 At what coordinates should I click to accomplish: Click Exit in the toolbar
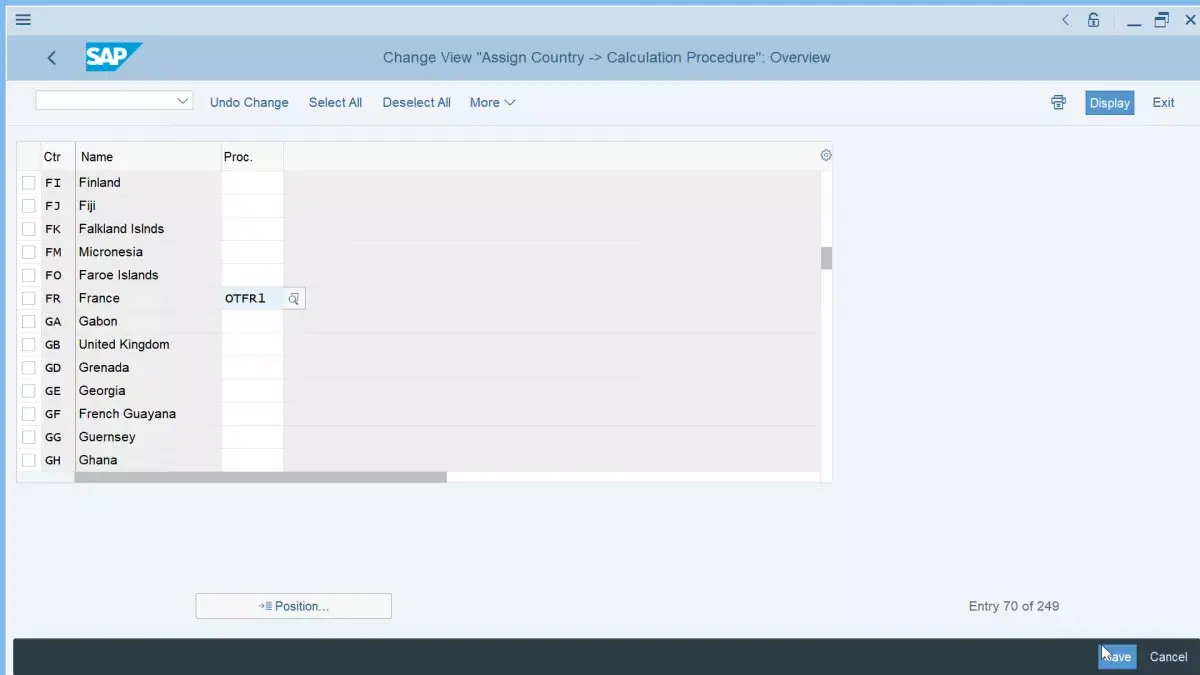[1163, 102]
